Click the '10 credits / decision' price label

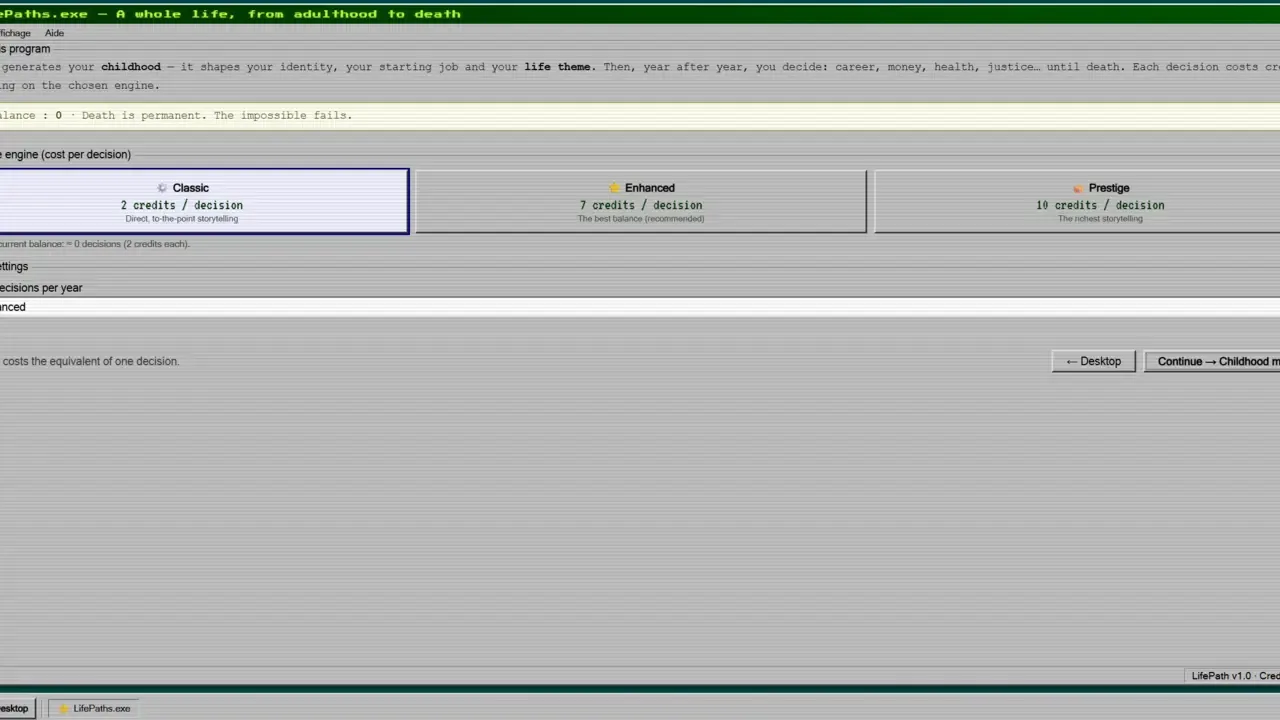click(1100, 205)
